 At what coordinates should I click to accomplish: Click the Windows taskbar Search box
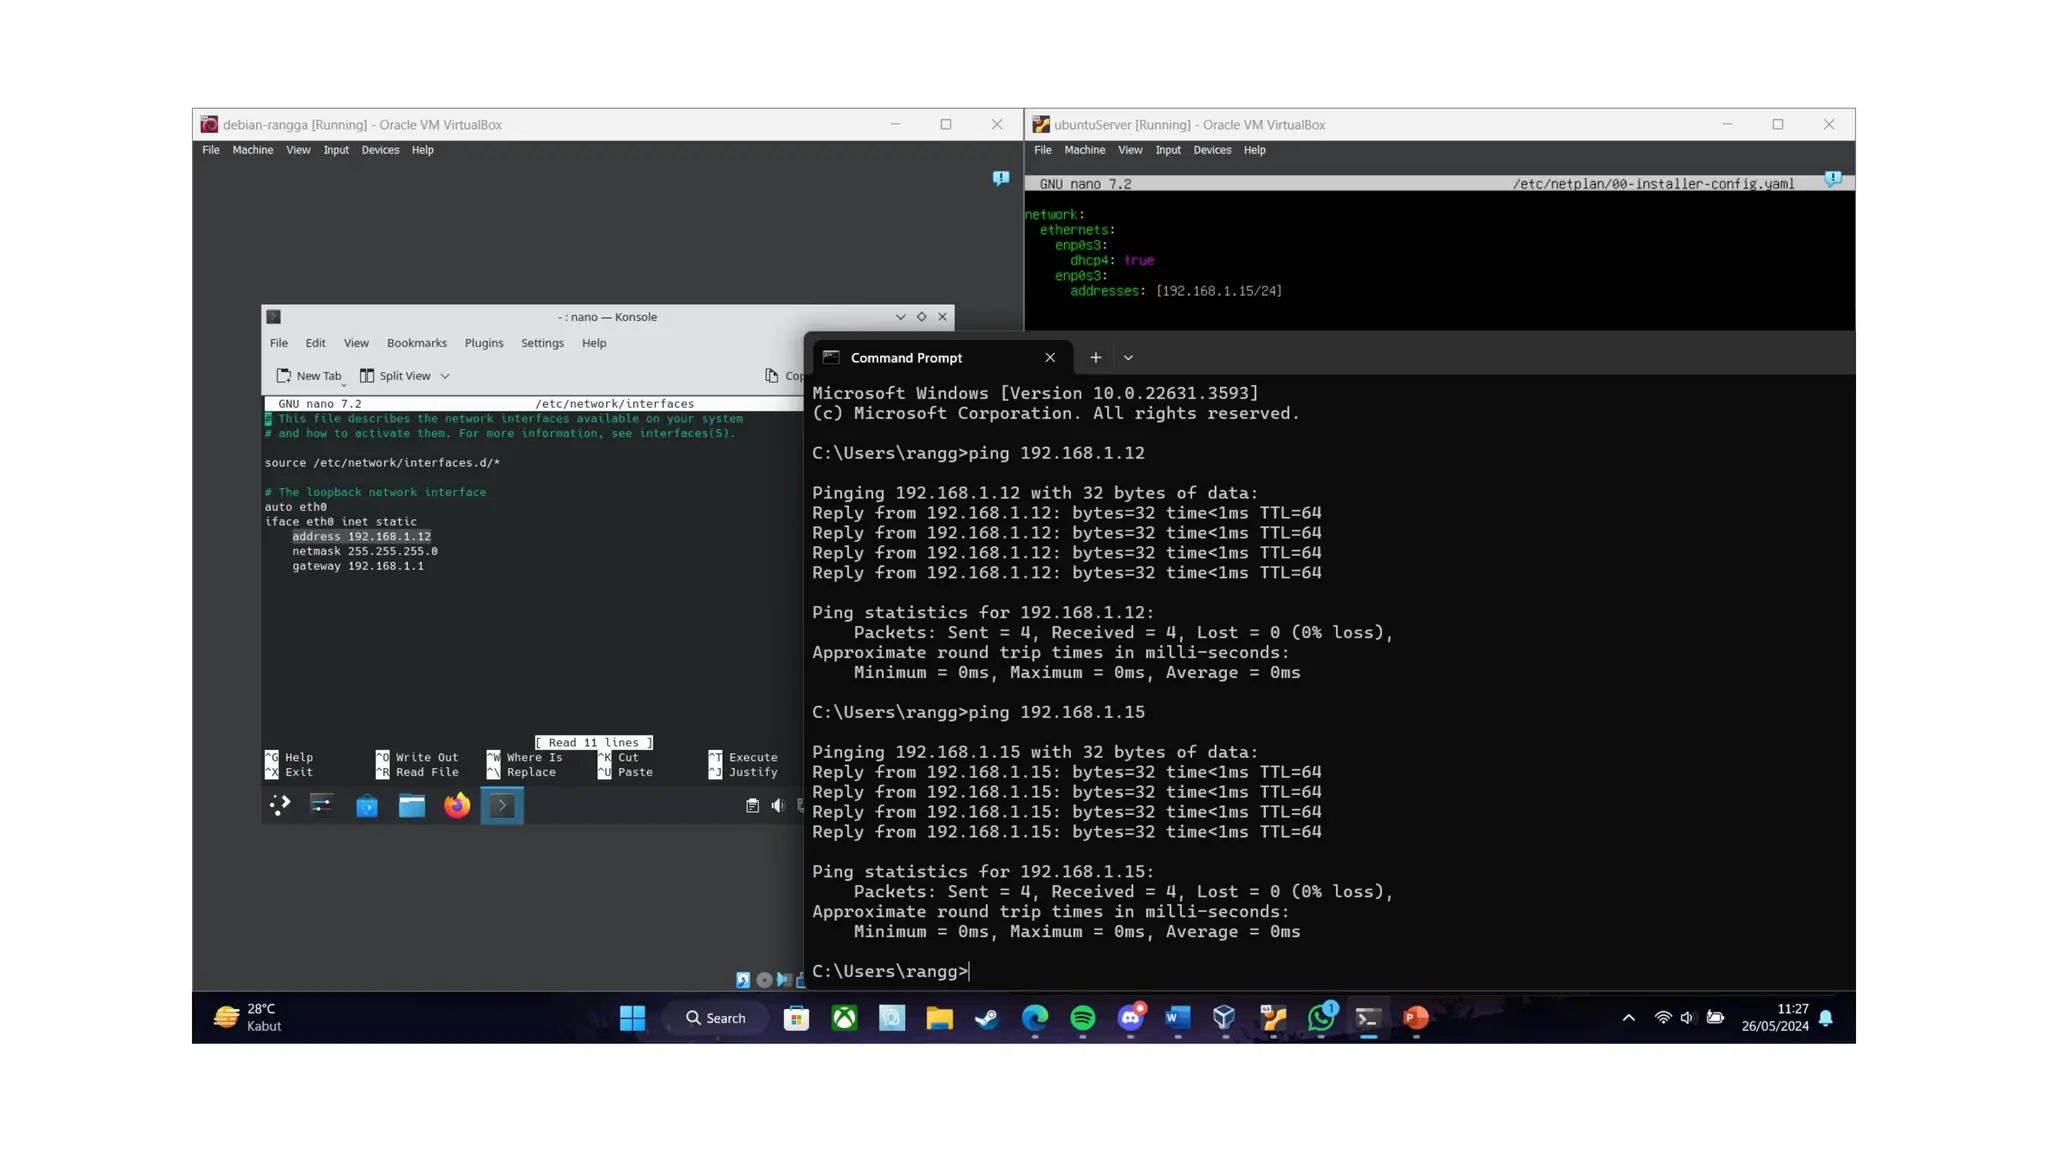[x=716, y=1018]
